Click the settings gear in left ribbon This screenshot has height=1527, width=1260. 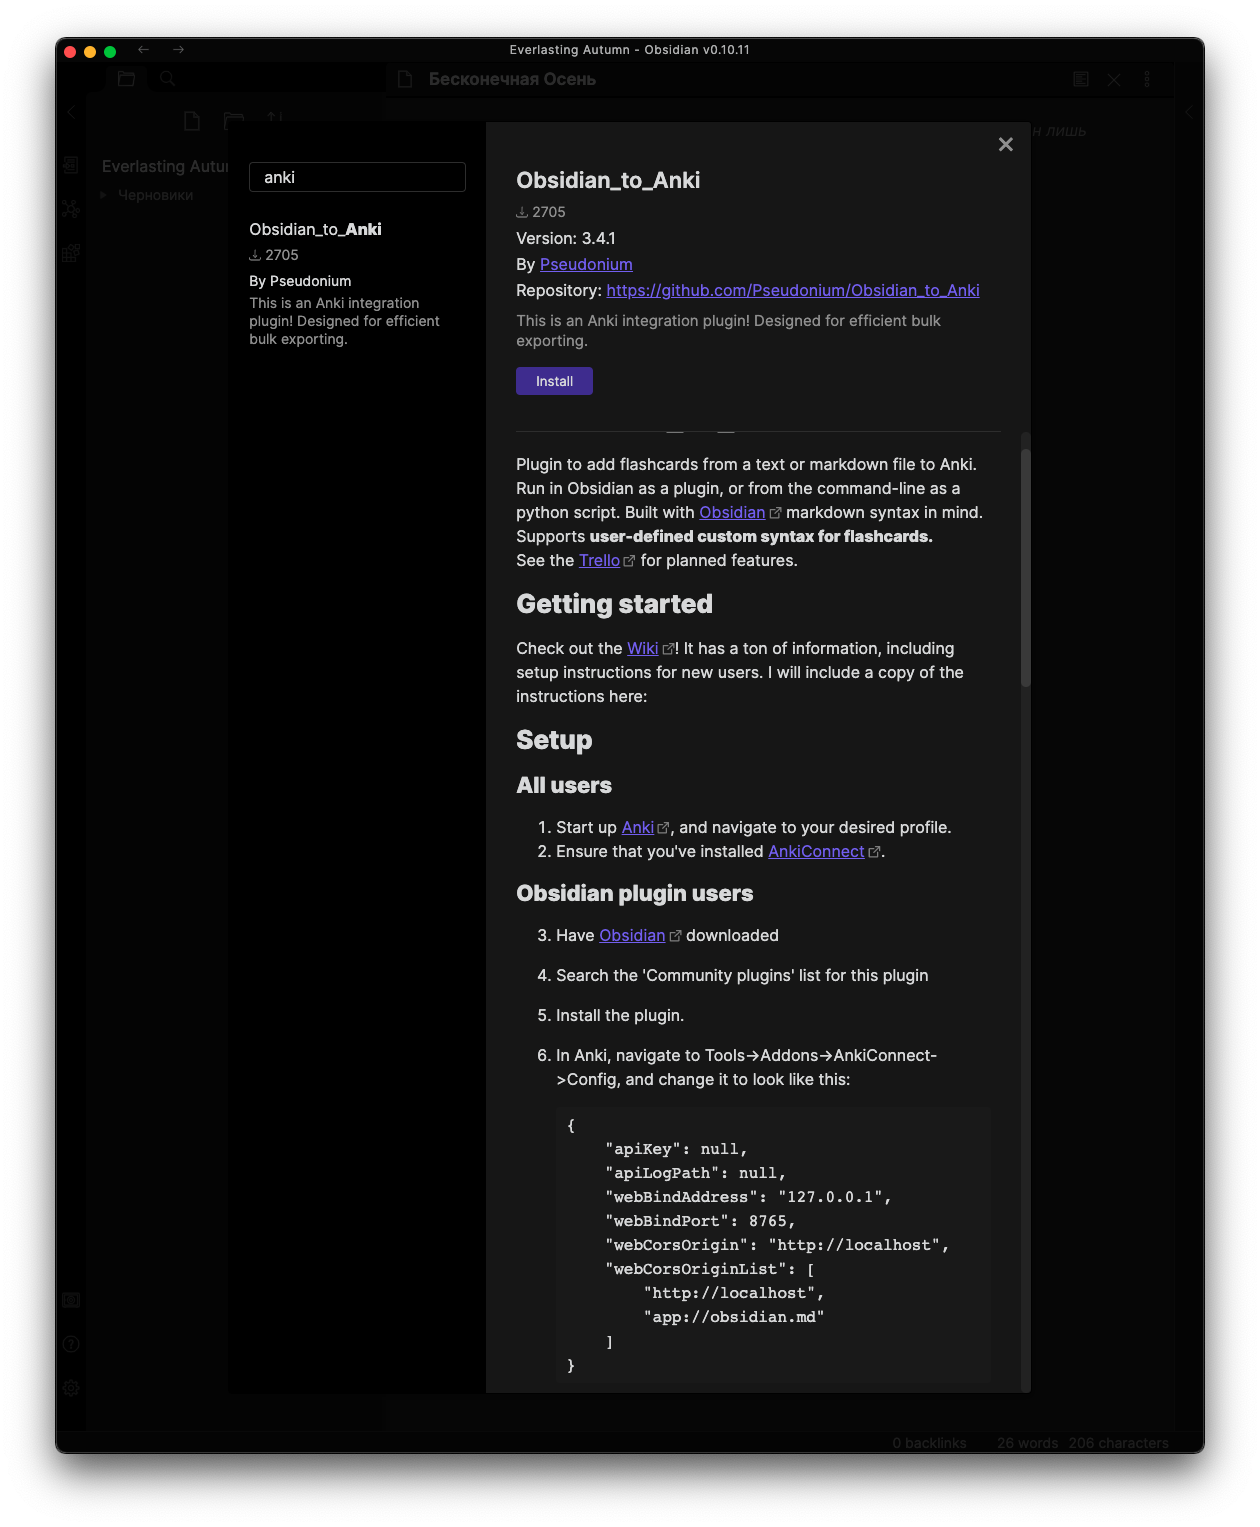point(71,1388)
